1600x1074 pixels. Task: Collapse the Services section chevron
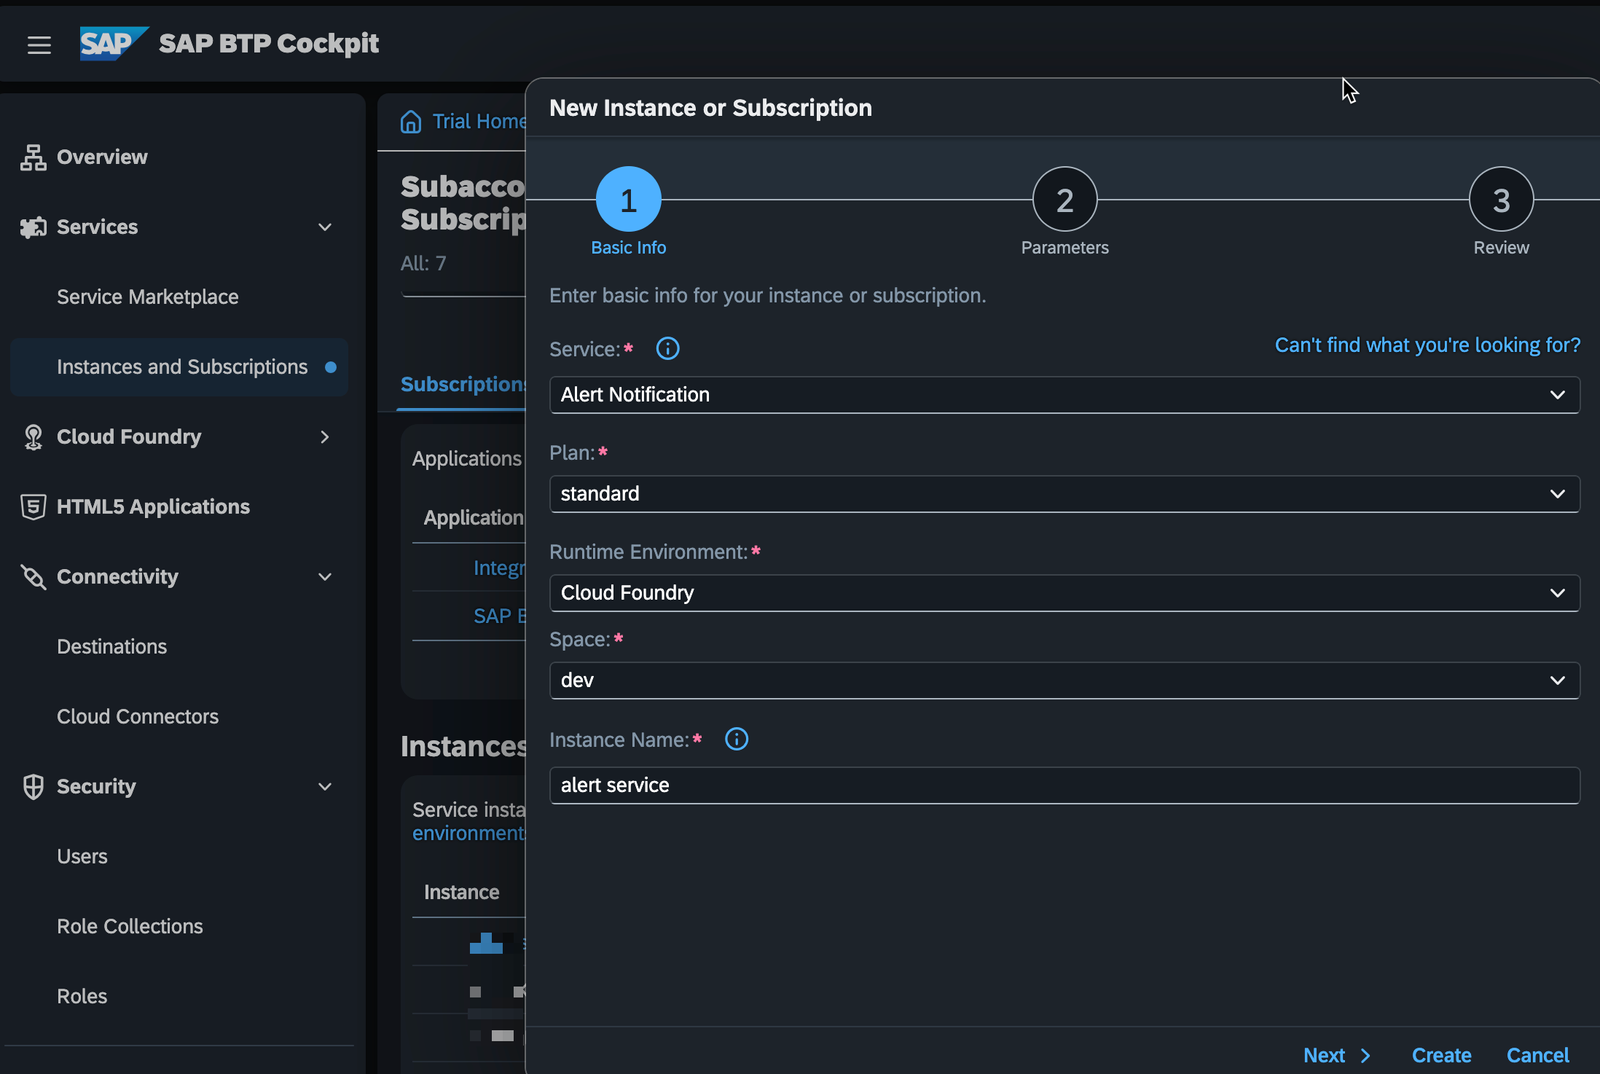click(x=325, y=227)
